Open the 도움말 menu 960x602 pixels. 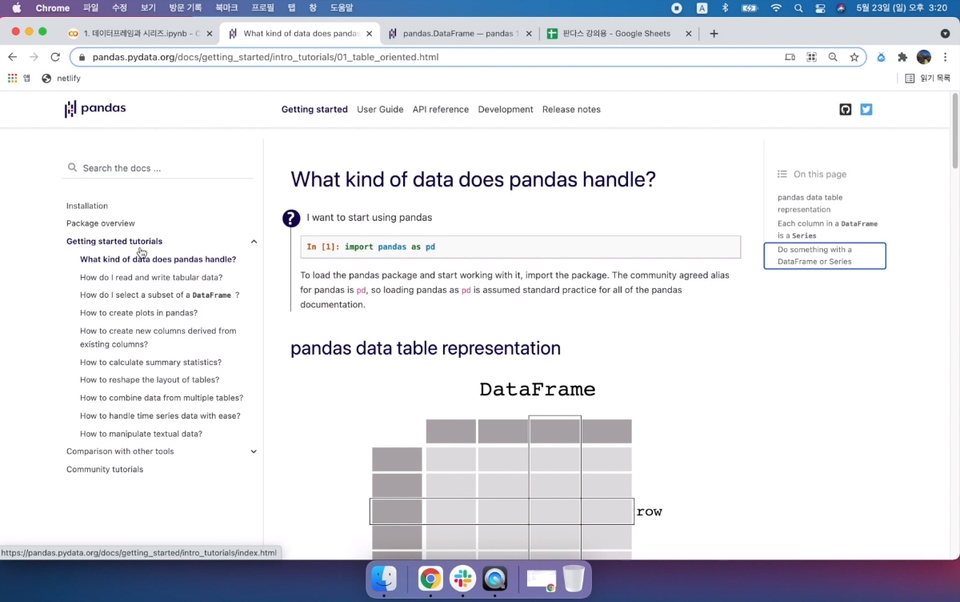[342, 8]
